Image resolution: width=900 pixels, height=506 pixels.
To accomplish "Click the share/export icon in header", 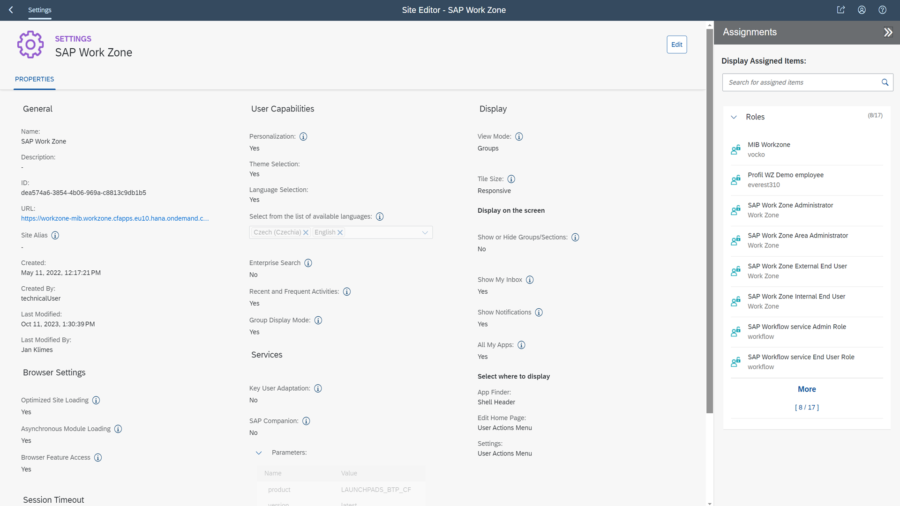I will (841, 10).
